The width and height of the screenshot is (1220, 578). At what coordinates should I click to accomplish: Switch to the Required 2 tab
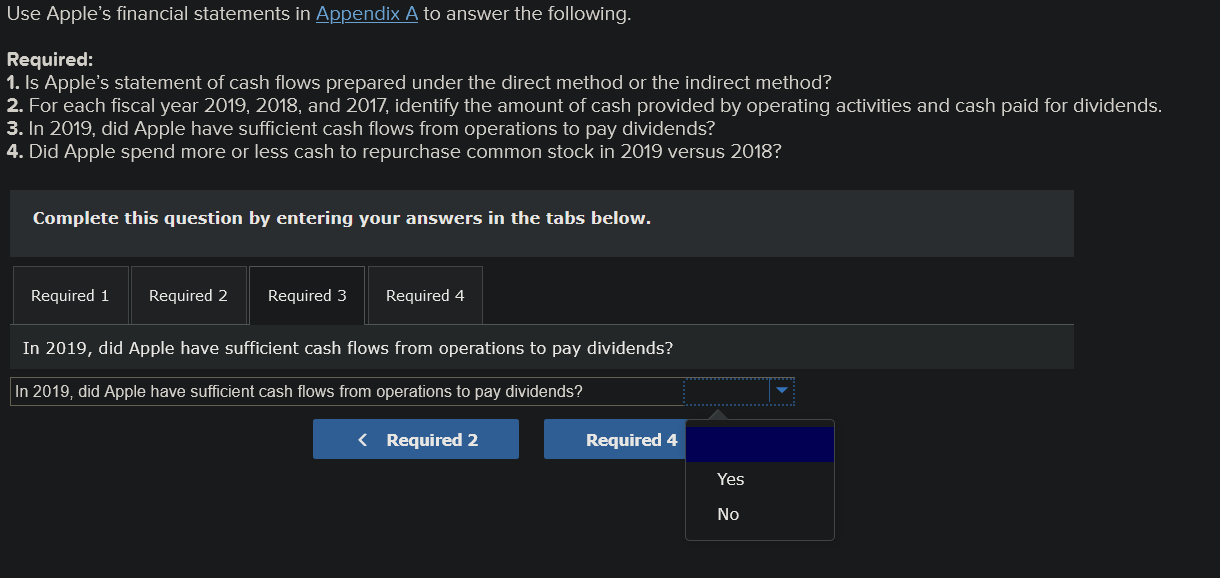188,295
